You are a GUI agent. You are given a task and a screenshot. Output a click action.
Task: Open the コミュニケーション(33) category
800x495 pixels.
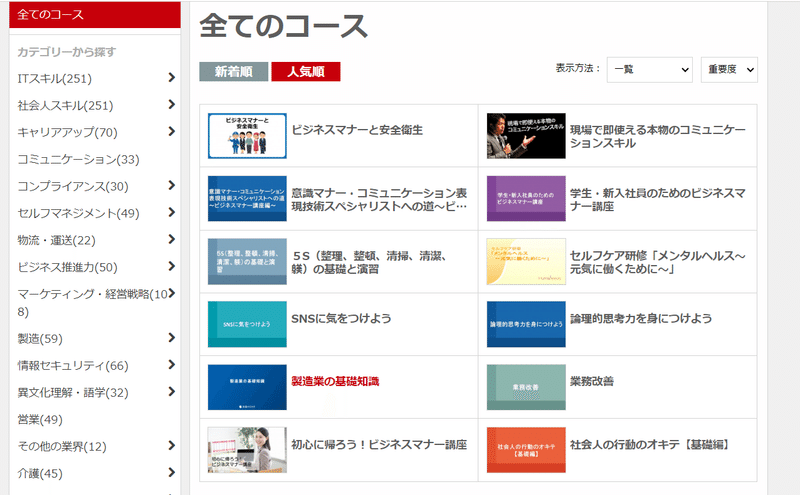tap(78, 160)
